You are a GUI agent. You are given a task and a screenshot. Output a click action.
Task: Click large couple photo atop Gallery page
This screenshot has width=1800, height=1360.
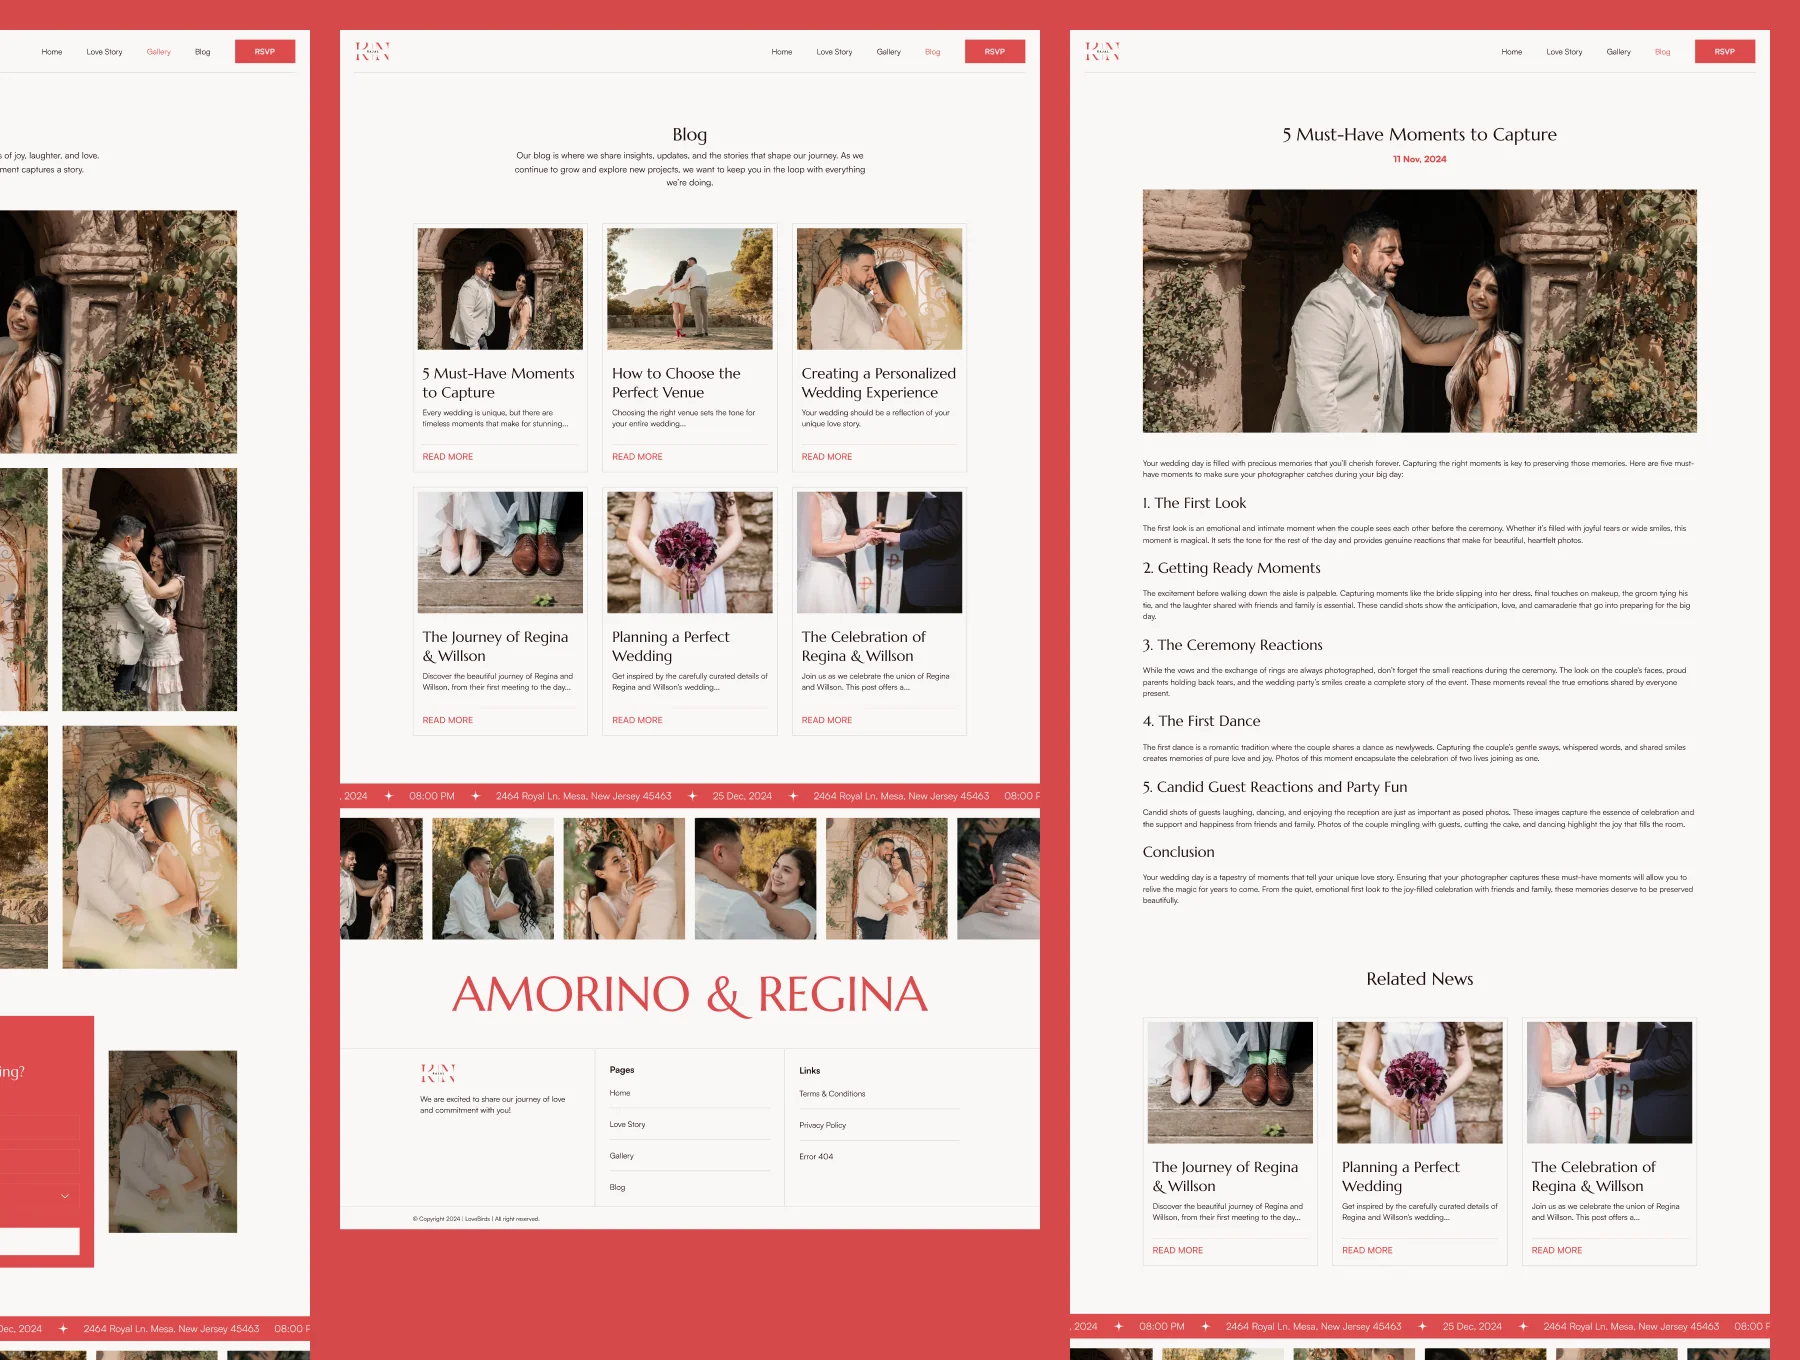click(118, 332)
